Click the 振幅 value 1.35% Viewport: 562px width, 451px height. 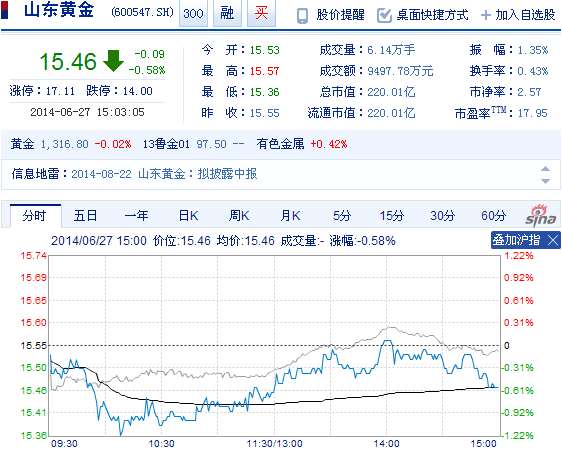[x=533, y=50]
